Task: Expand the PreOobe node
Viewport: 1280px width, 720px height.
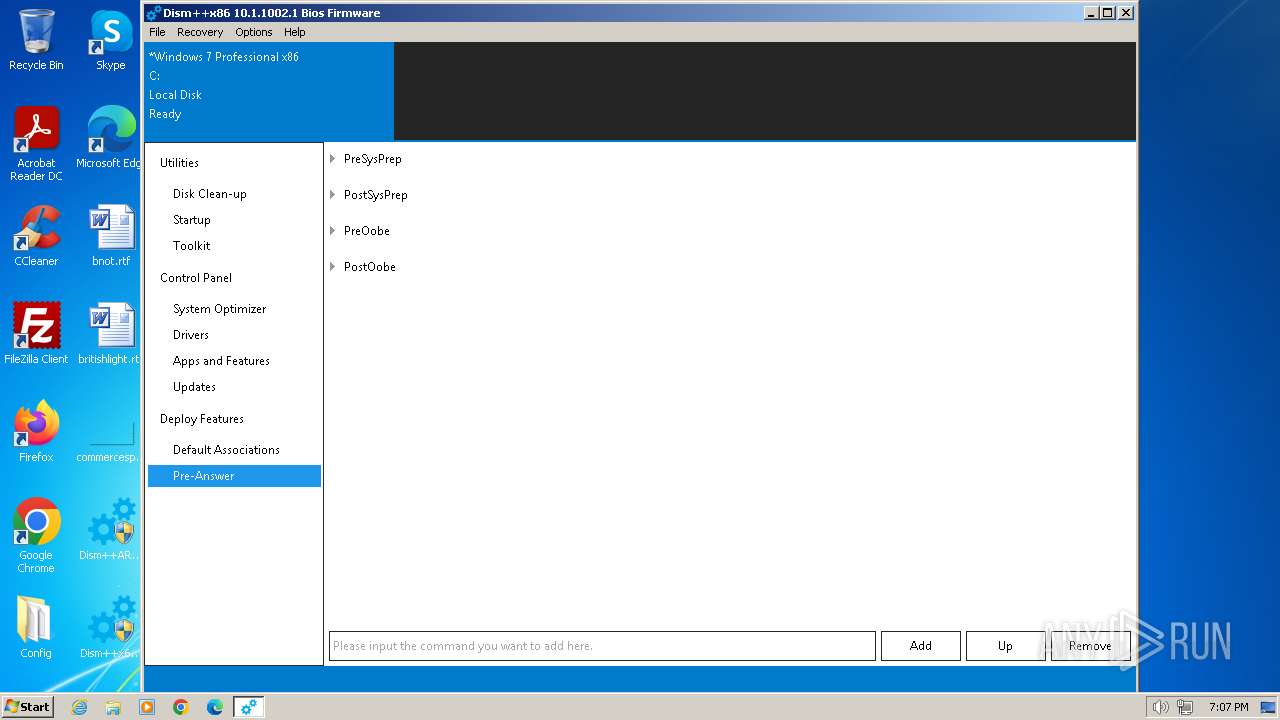Action: click(x=333, y=231)
